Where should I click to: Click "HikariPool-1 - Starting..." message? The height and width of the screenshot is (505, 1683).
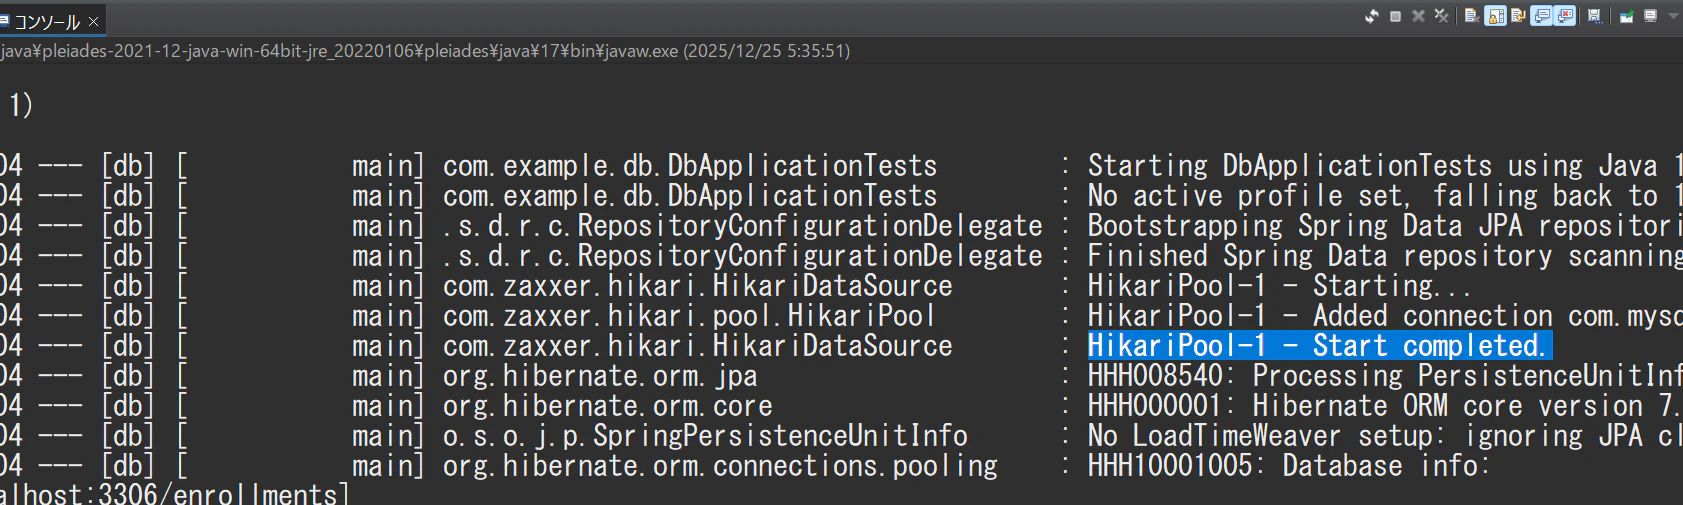click(1280, 286)
